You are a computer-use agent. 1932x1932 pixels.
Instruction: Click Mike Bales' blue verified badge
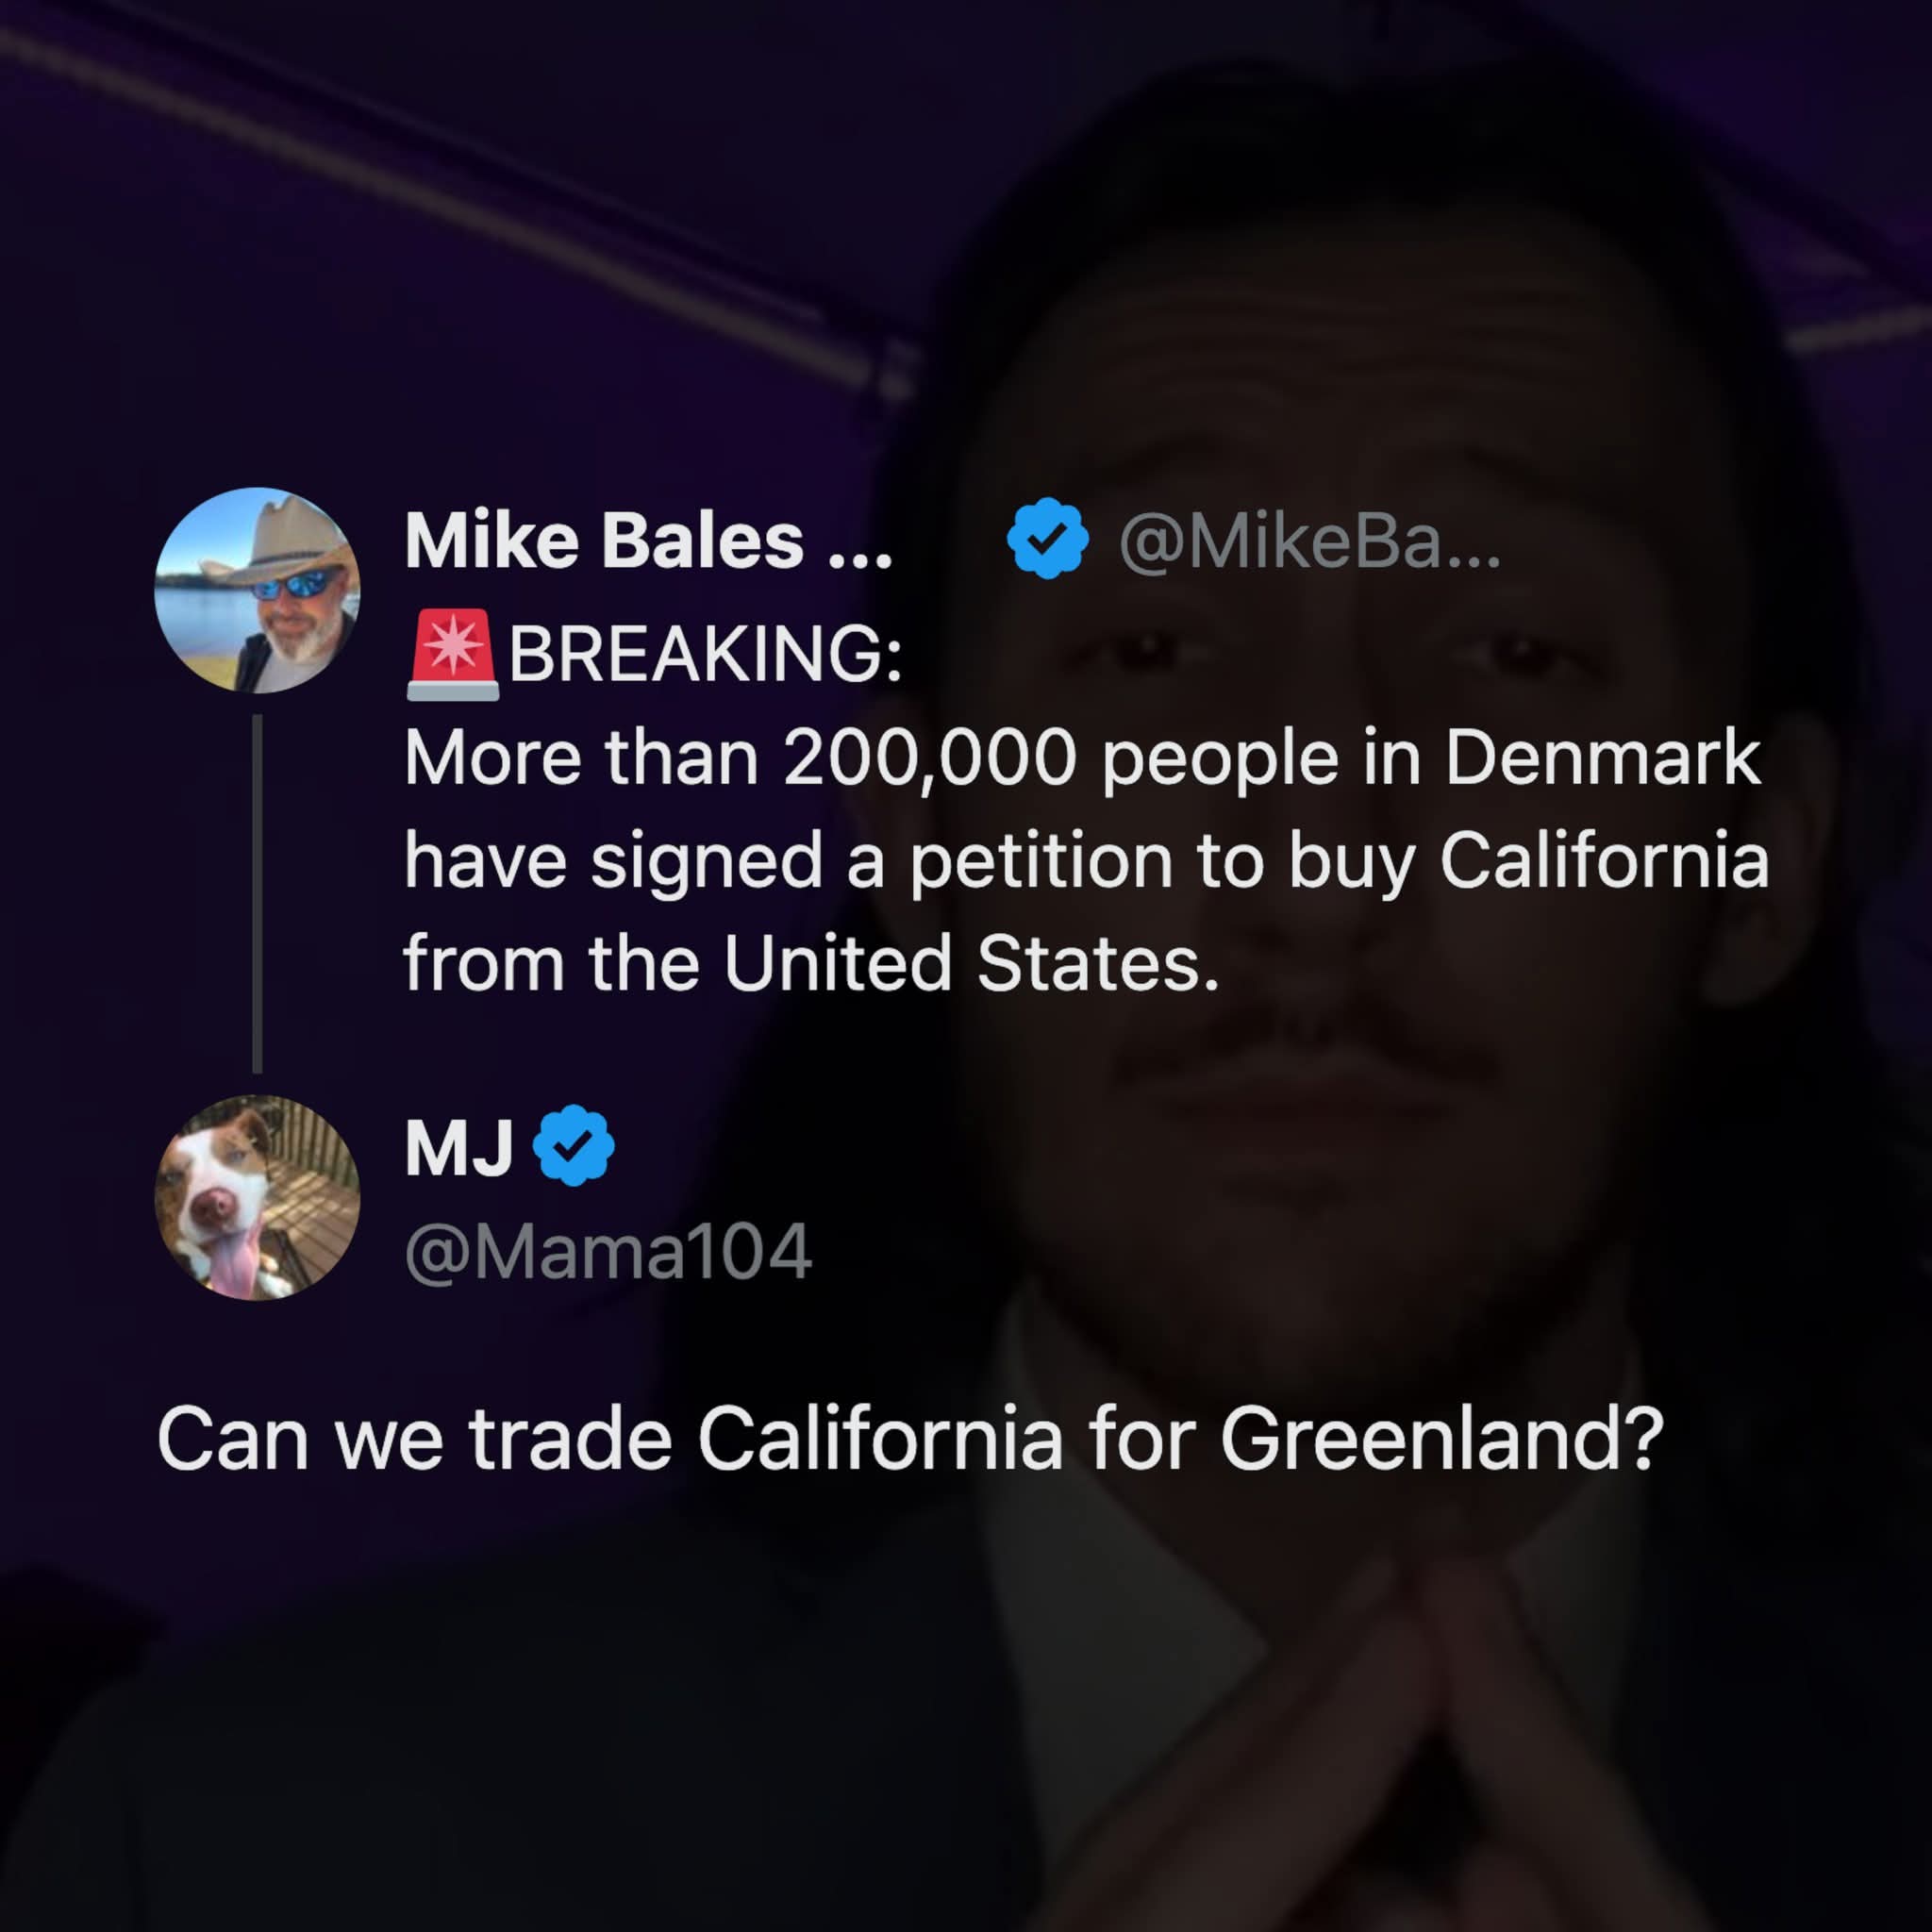click(x=1047, y=538)
